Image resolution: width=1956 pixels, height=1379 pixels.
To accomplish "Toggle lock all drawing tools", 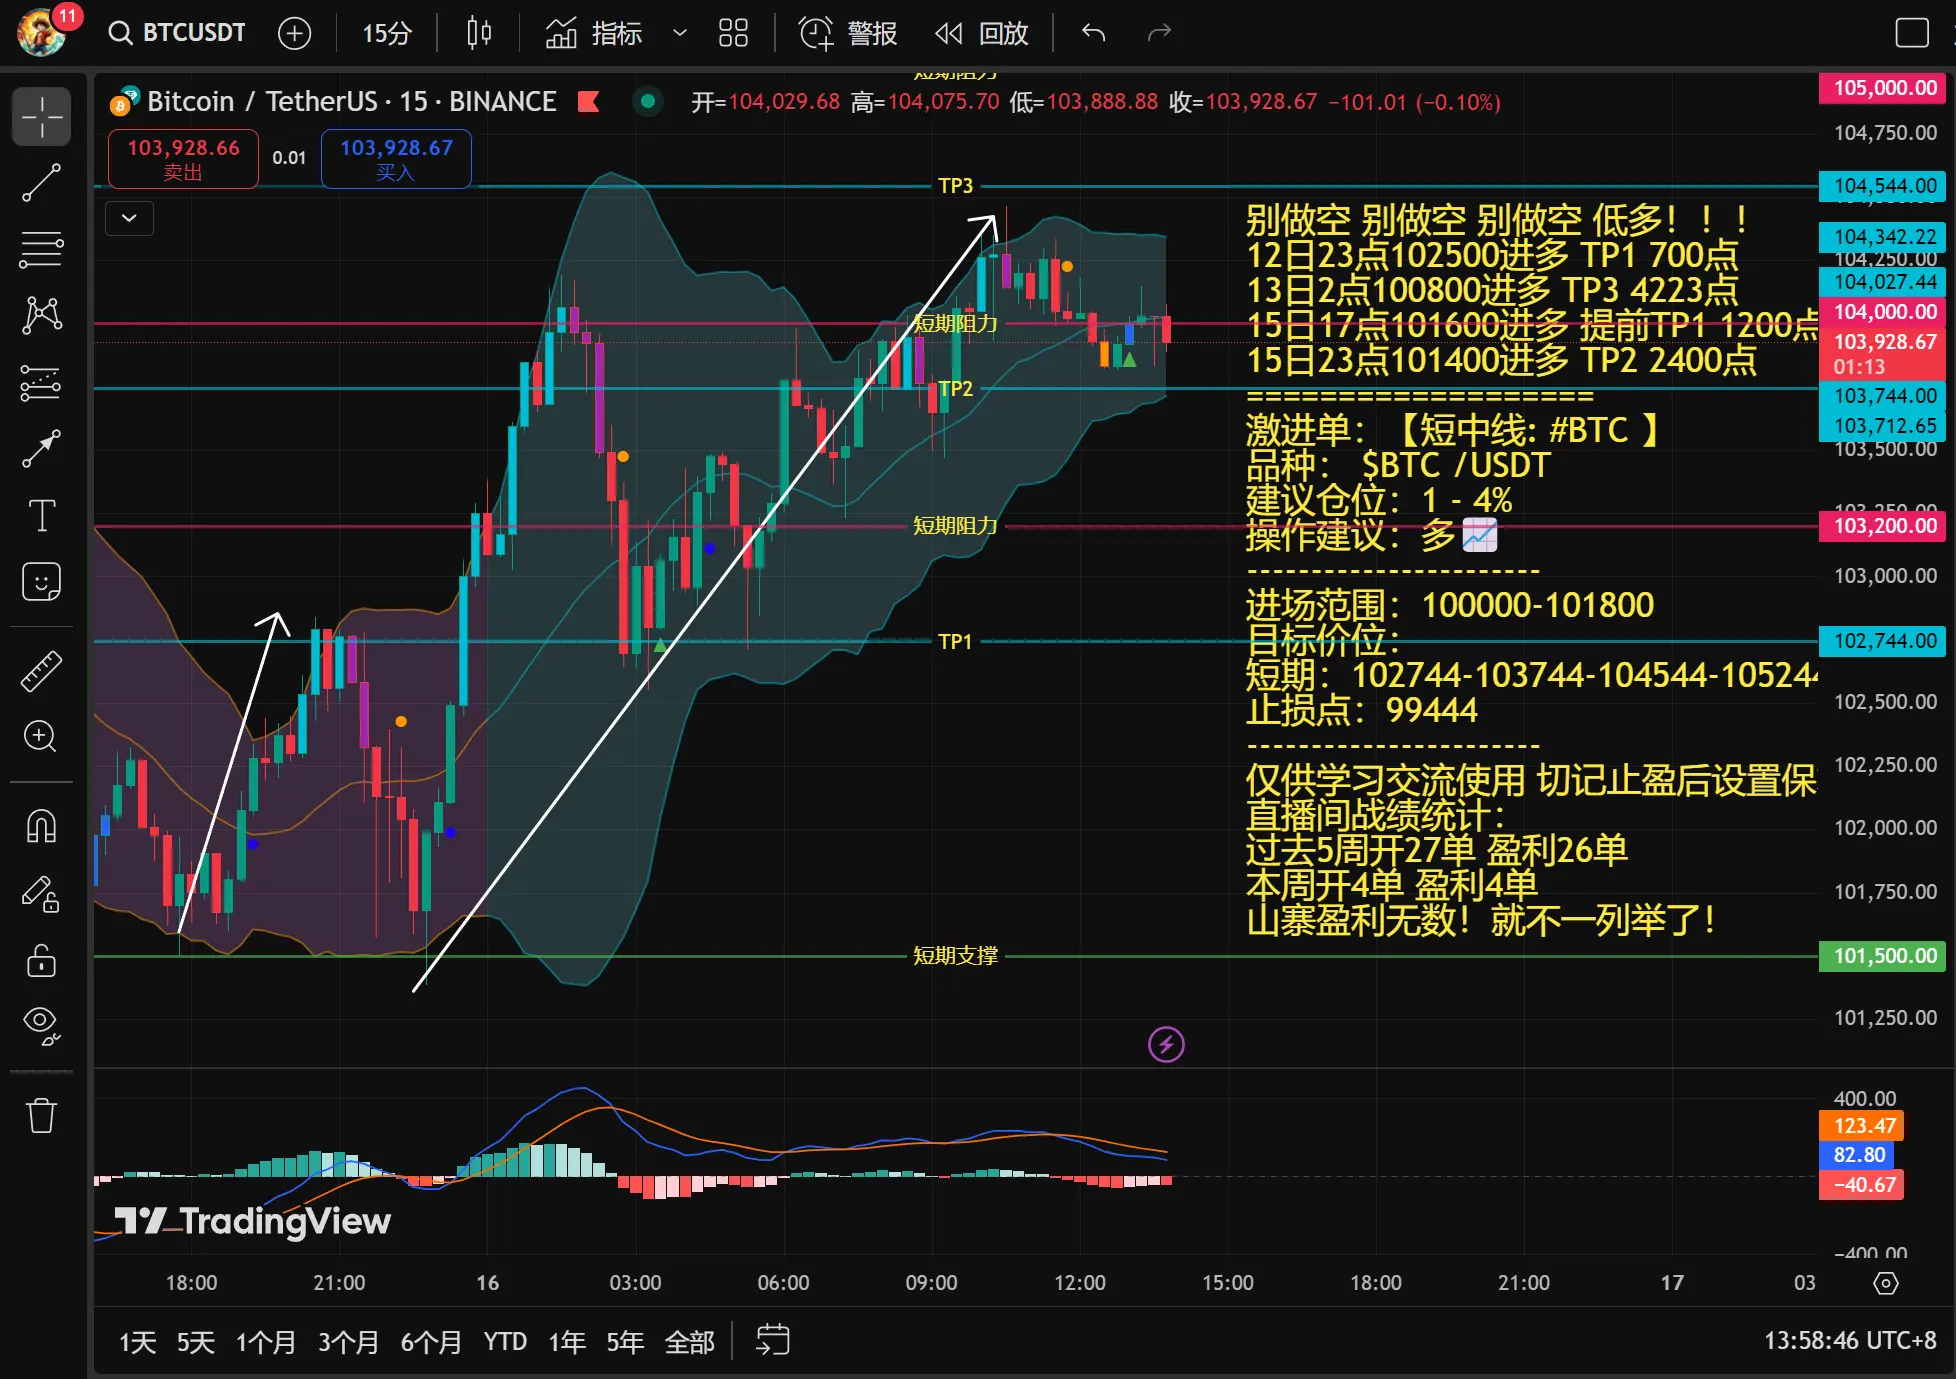I will pos(41,960).
